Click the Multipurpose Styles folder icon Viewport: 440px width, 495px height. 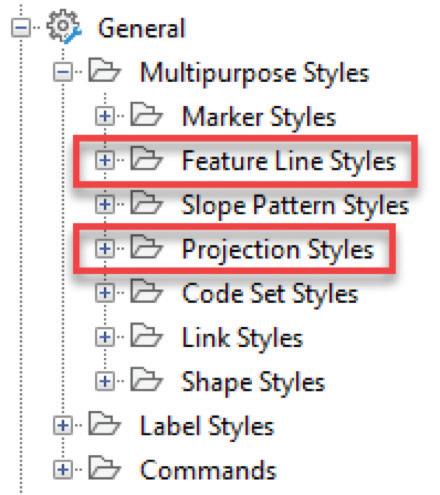click(x=104, y=71)
